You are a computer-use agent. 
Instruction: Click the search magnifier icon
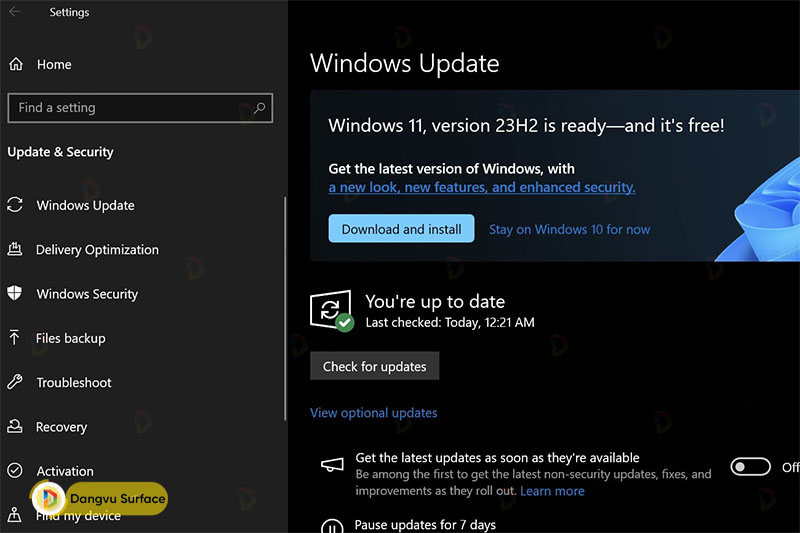pyautogui.click(x=260, y=108)
